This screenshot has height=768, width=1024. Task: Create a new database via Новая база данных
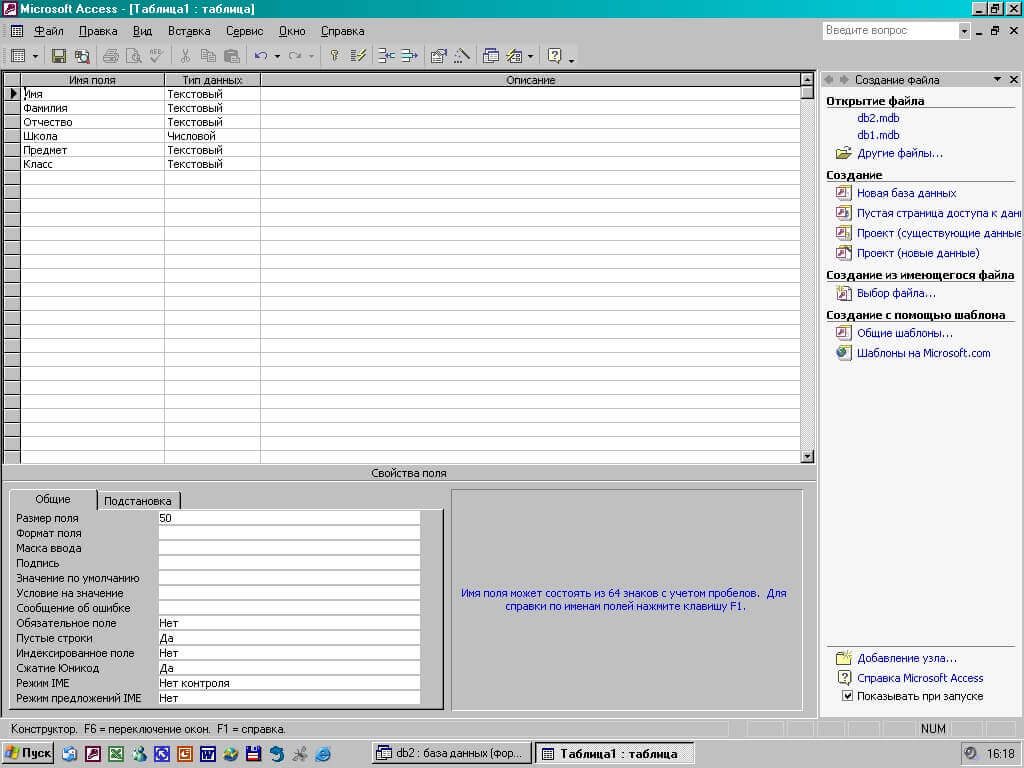click(x=906, y=192)
